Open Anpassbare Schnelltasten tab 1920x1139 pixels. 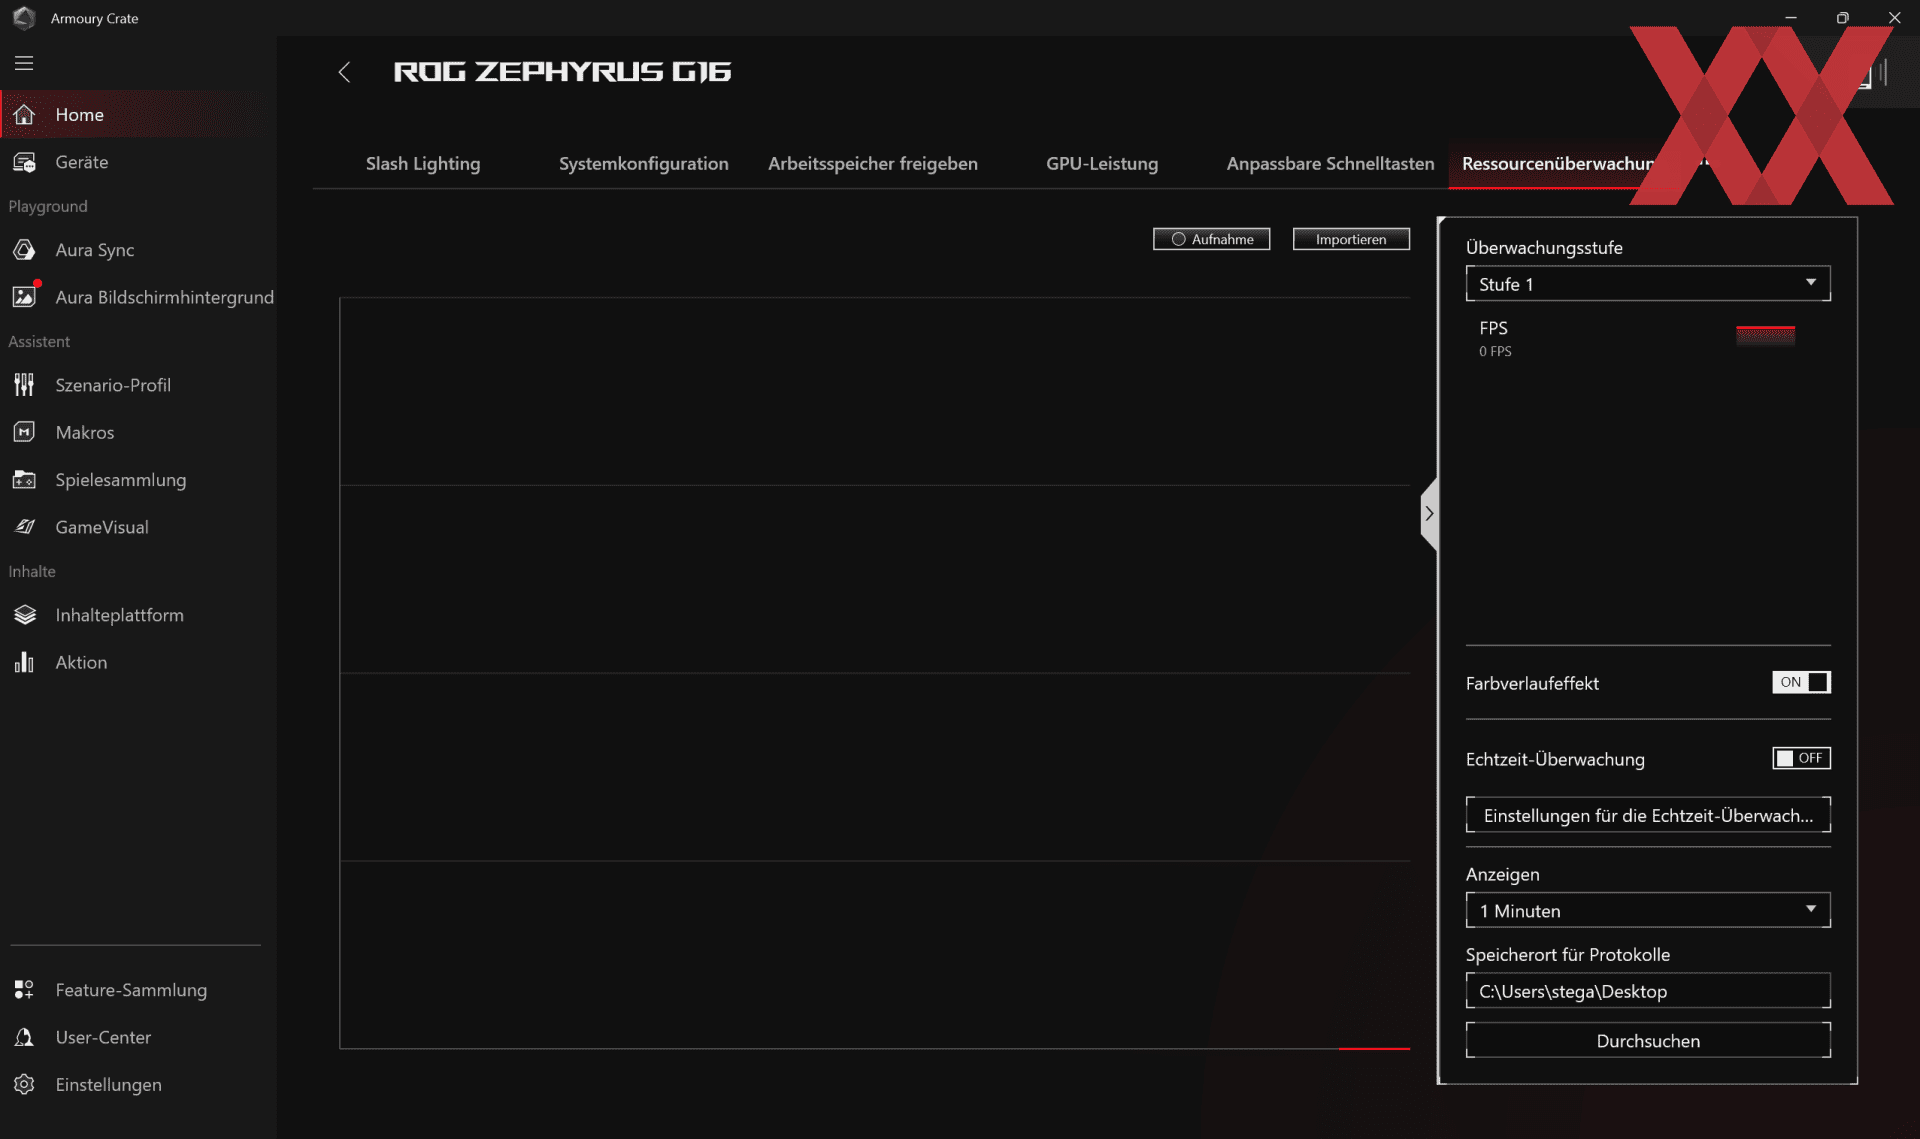pos(1330,164)
